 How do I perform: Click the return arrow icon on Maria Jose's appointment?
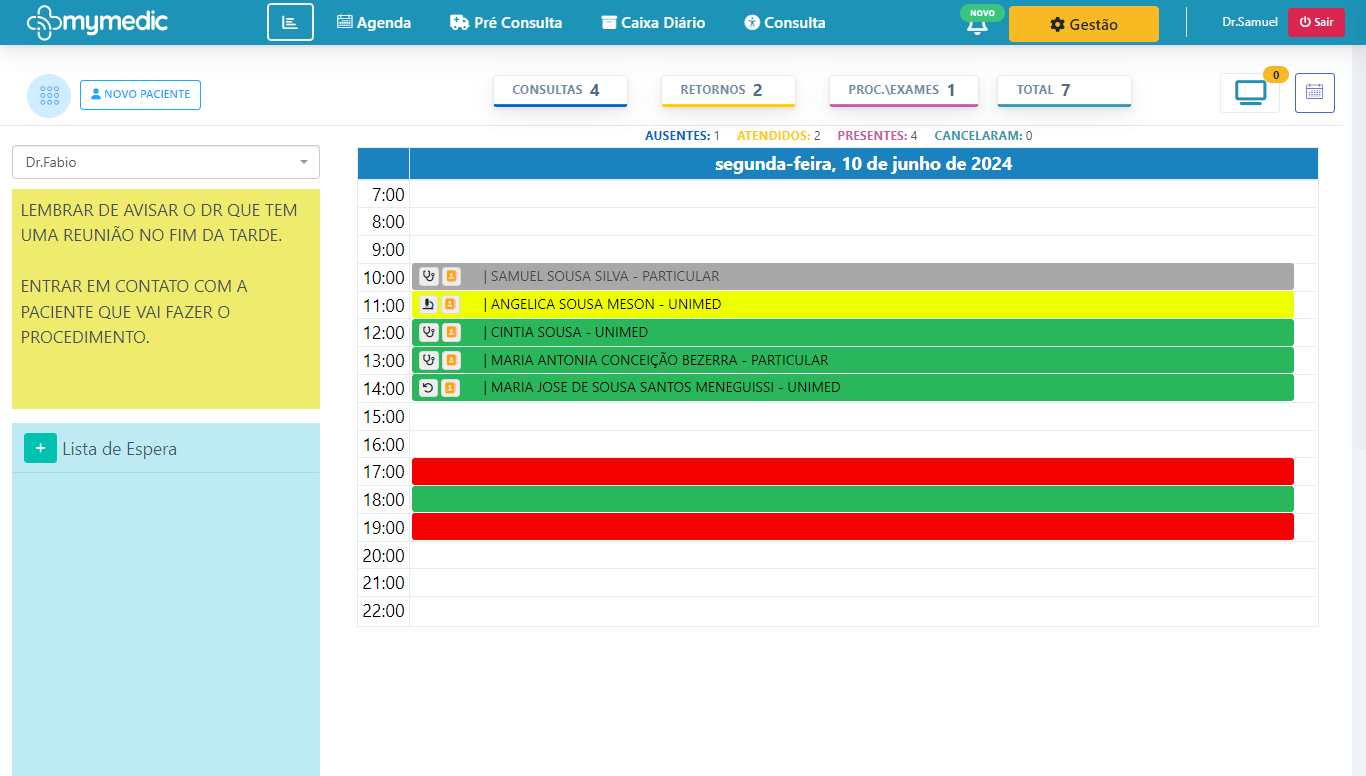pyautogui.click(x=428, y=388)
